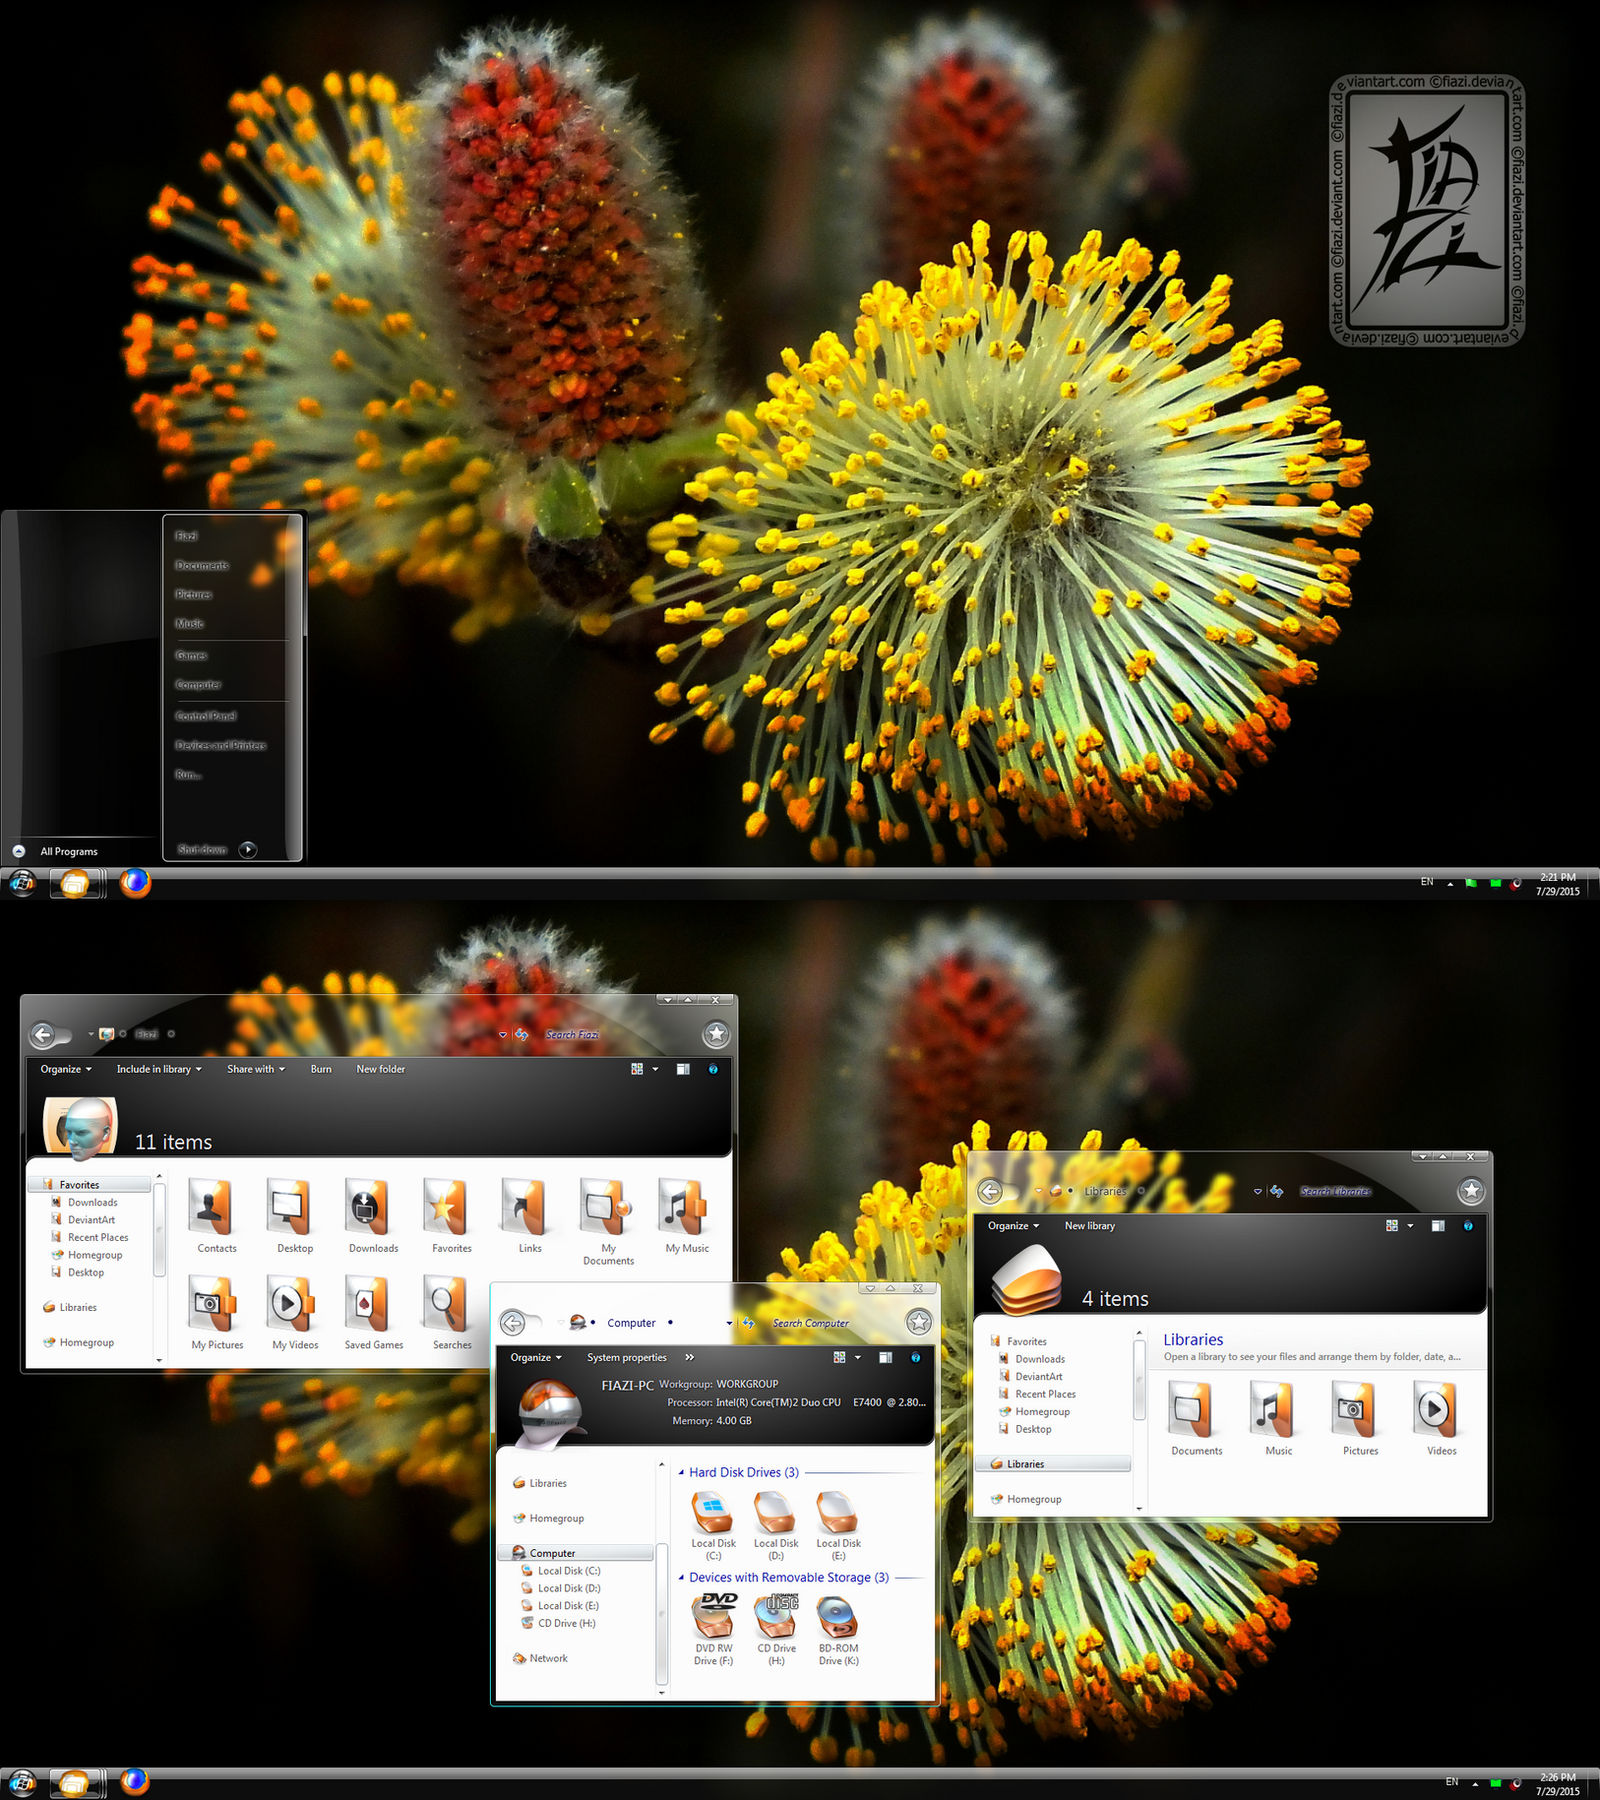Select the My Music folder icon
The height and width of the screenshot is (1800, 1600).
(687, 1215)
